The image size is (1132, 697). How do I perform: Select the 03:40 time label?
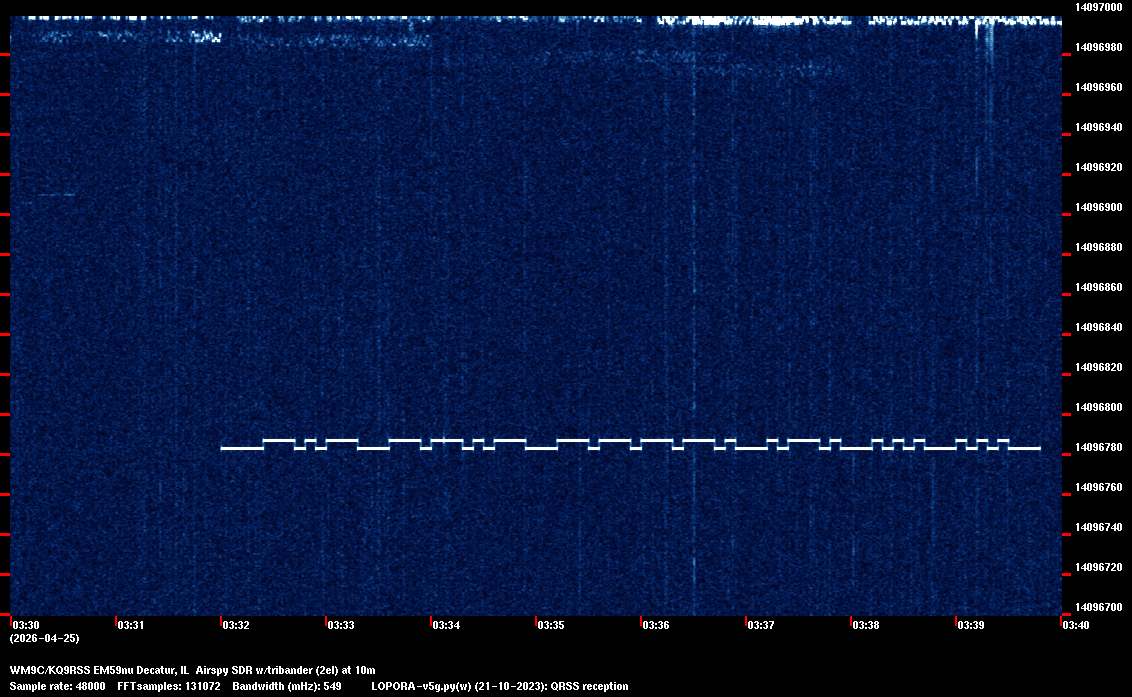coord(1076,625)
